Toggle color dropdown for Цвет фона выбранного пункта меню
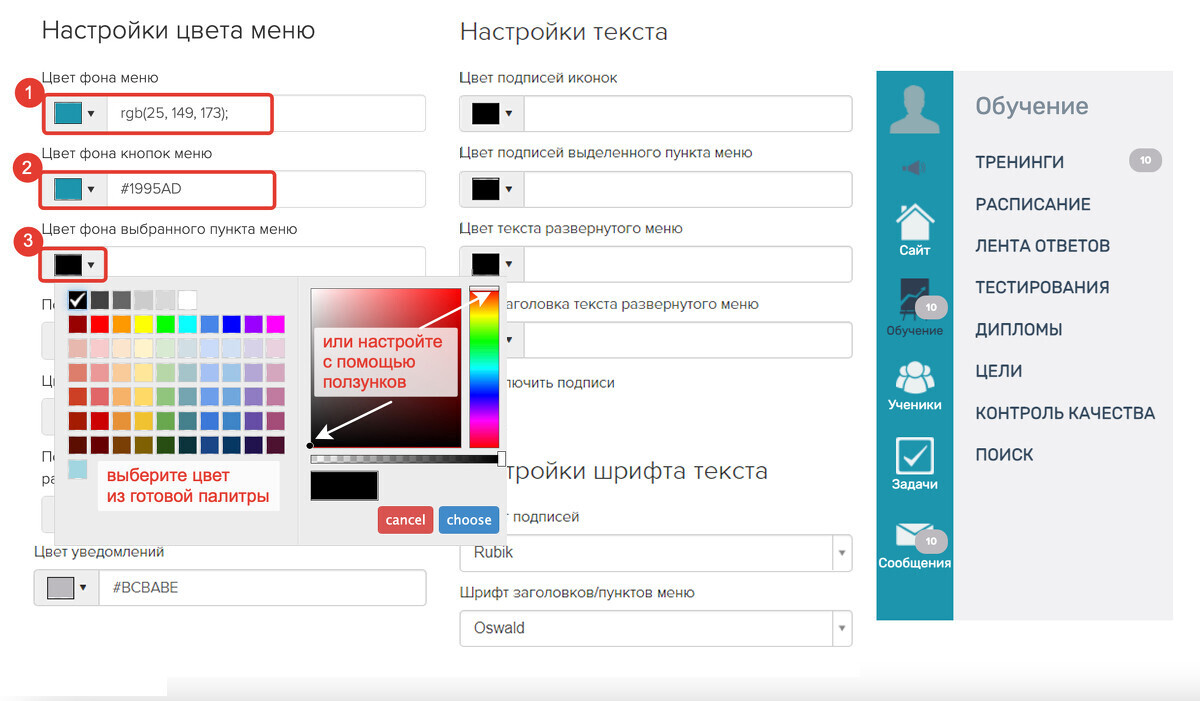1200x701 pixels. [x=73, y=265]
